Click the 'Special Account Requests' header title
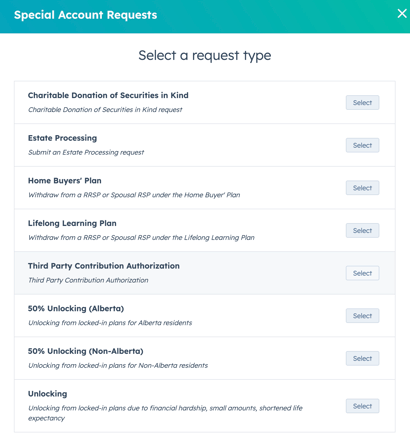 click(85, 15)
